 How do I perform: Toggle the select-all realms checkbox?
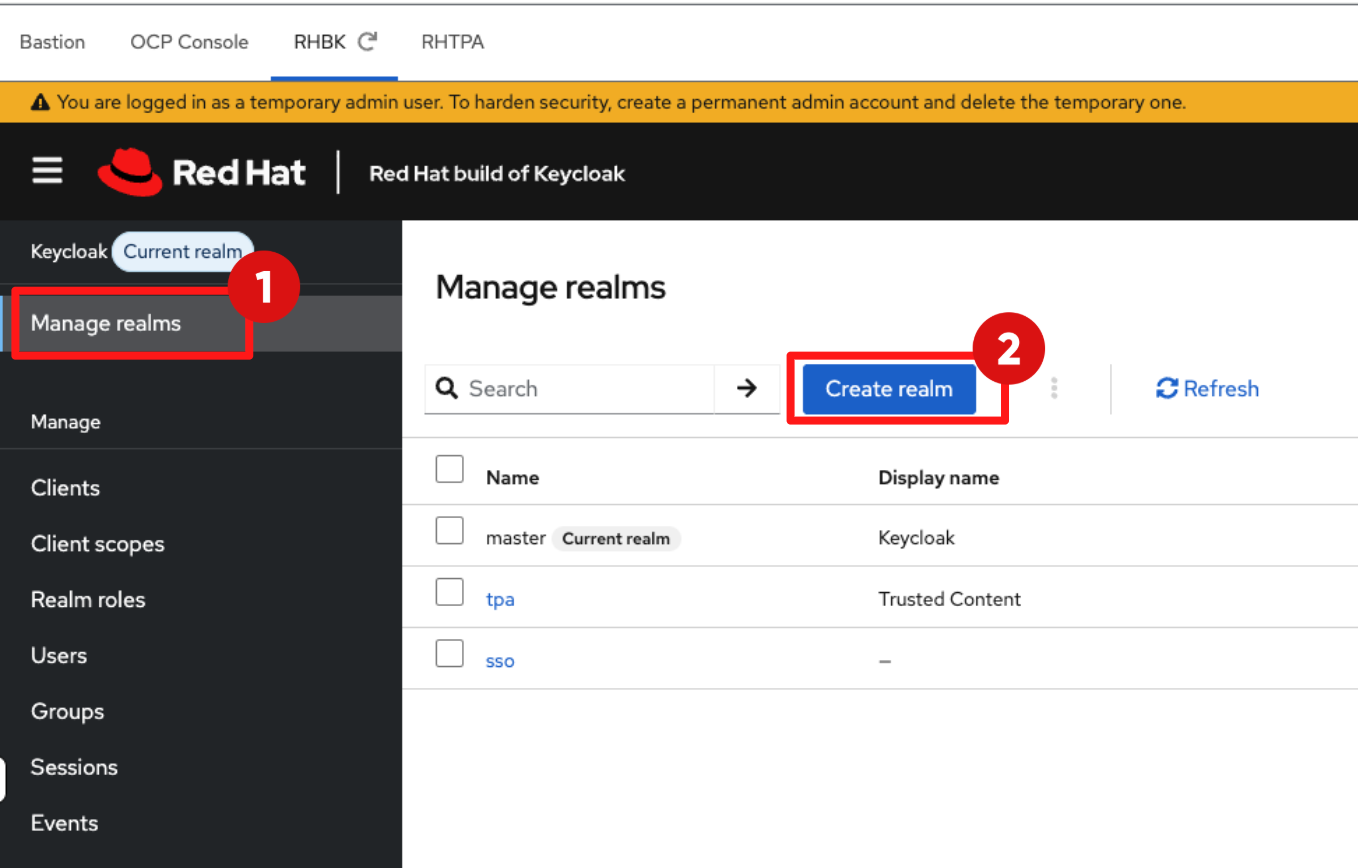(x=450, y=469)
